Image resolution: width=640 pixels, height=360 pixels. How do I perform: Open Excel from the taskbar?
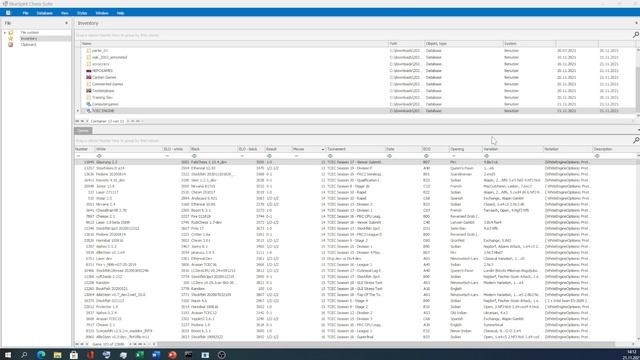coord(140,355)
